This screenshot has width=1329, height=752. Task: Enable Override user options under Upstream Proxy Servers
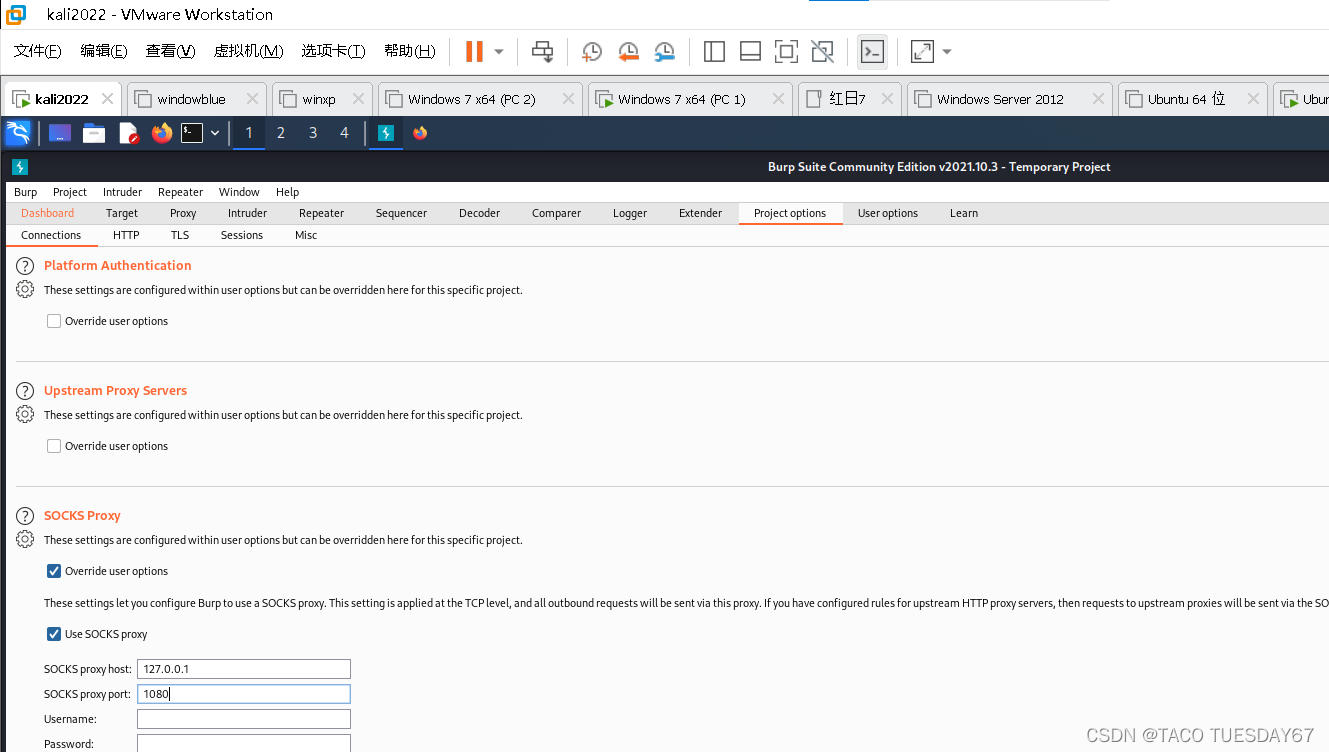point(54,446)
